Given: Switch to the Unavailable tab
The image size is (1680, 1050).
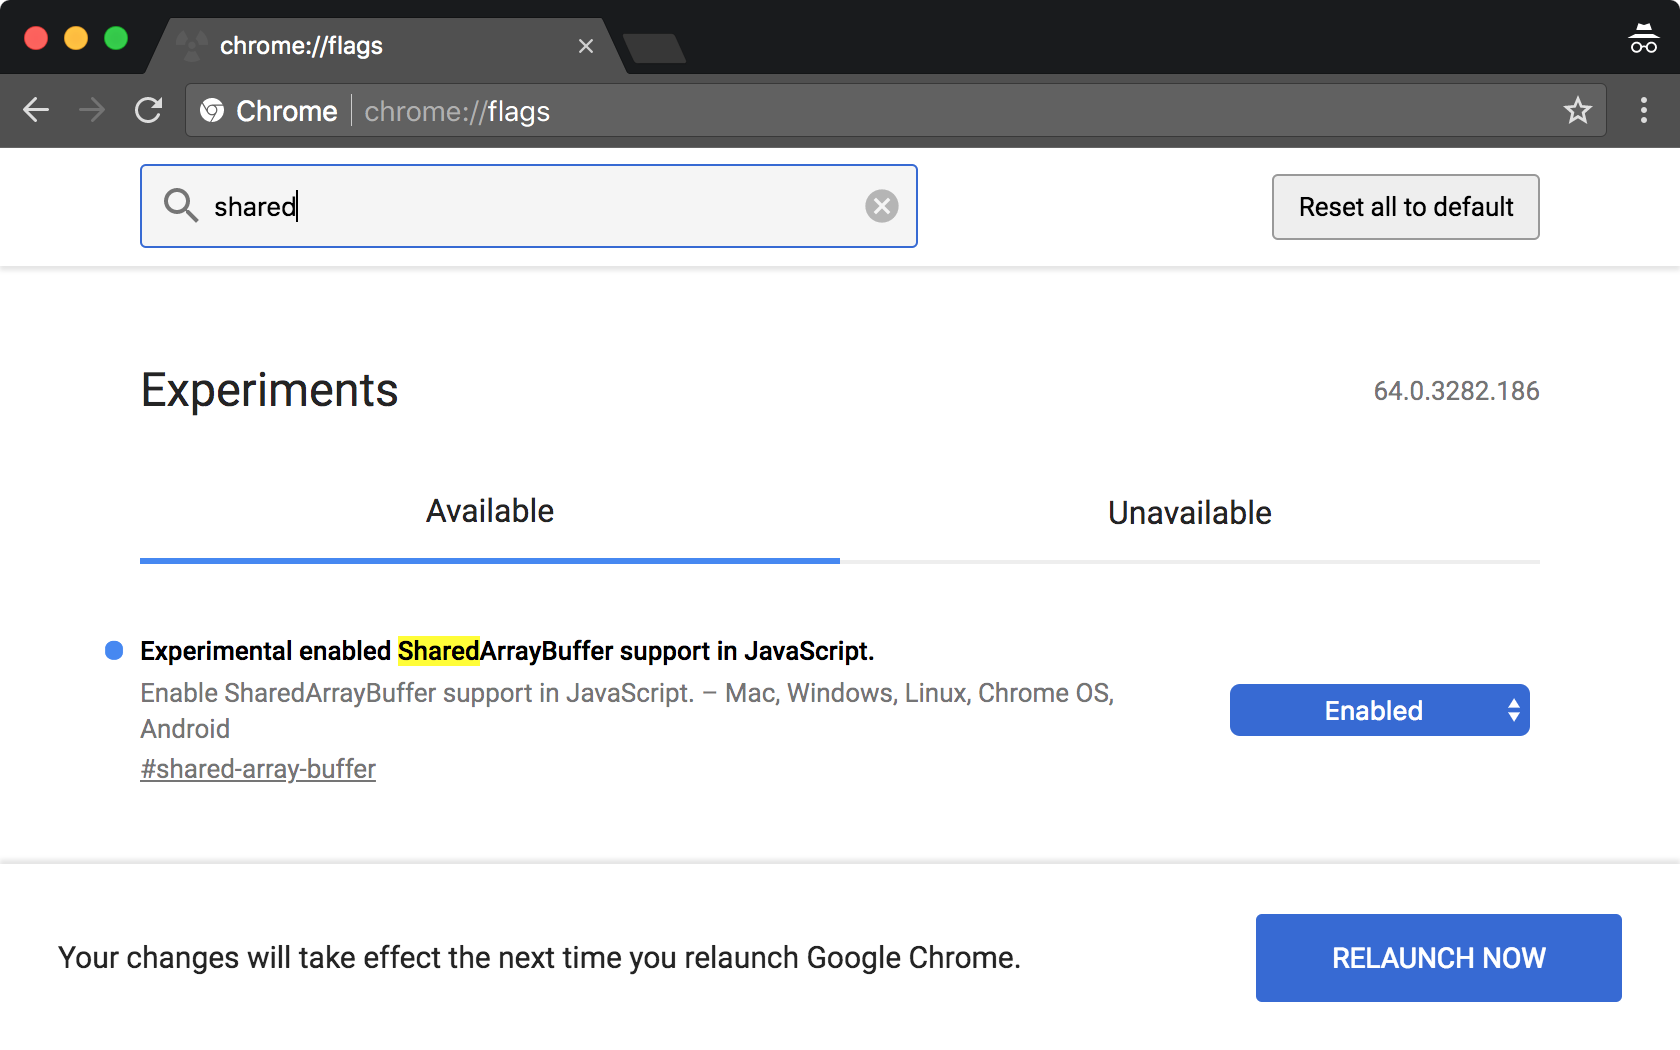Looking at the screenshot, I should 1190,513.
